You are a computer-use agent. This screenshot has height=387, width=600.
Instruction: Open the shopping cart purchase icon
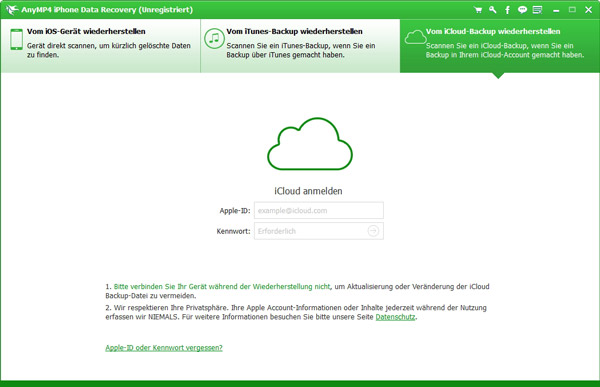click(478, 10)
